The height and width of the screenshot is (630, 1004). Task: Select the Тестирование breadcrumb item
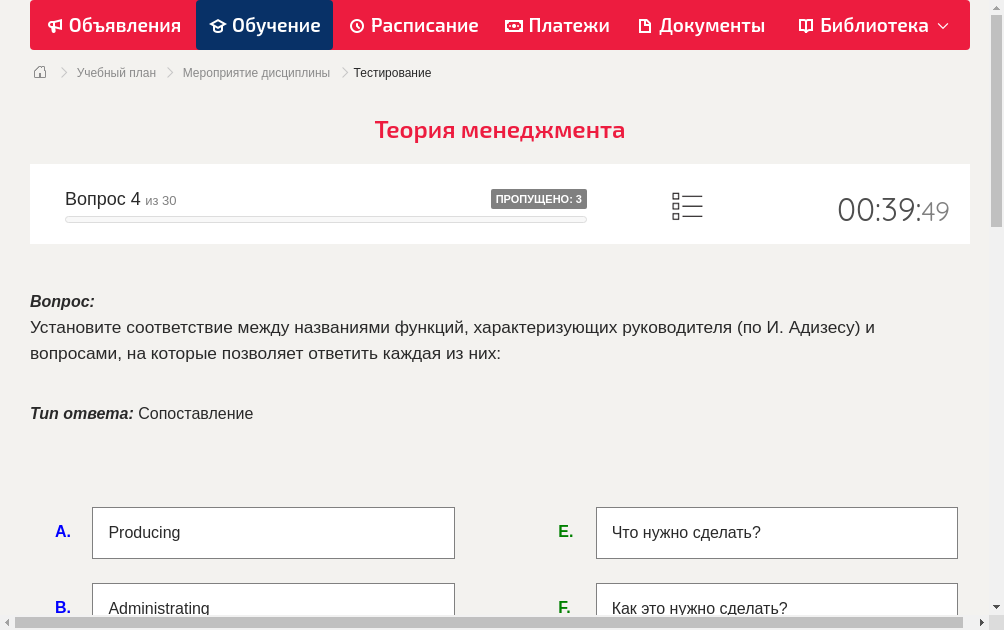pos(391,72)
